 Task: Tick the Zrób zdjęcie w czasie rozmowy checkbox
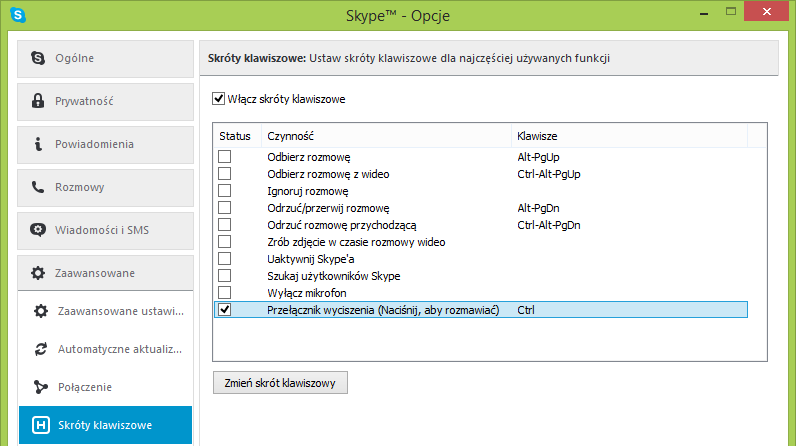224,242
